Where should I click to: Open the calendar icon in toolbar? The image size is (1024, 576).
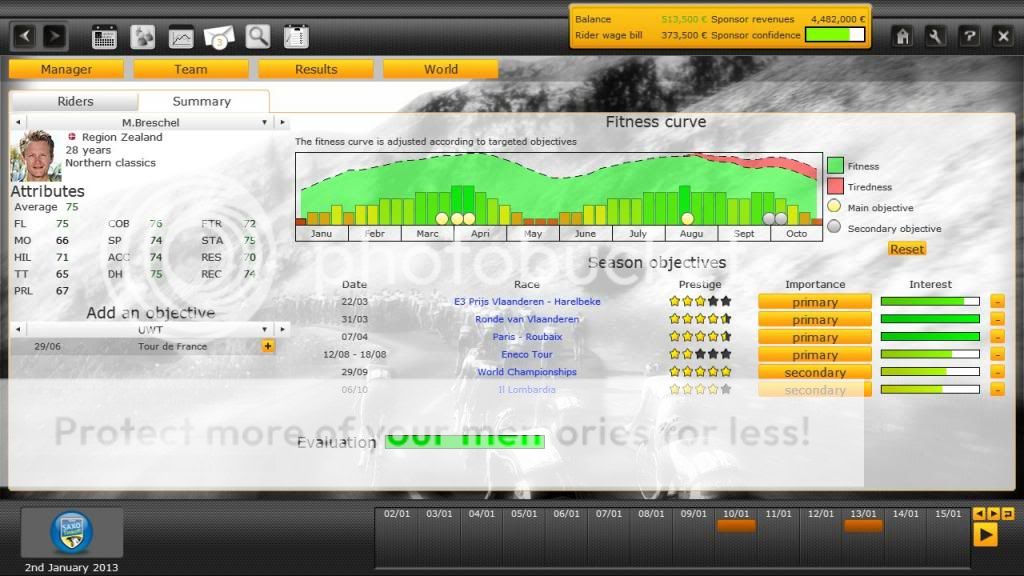[105, 37]
